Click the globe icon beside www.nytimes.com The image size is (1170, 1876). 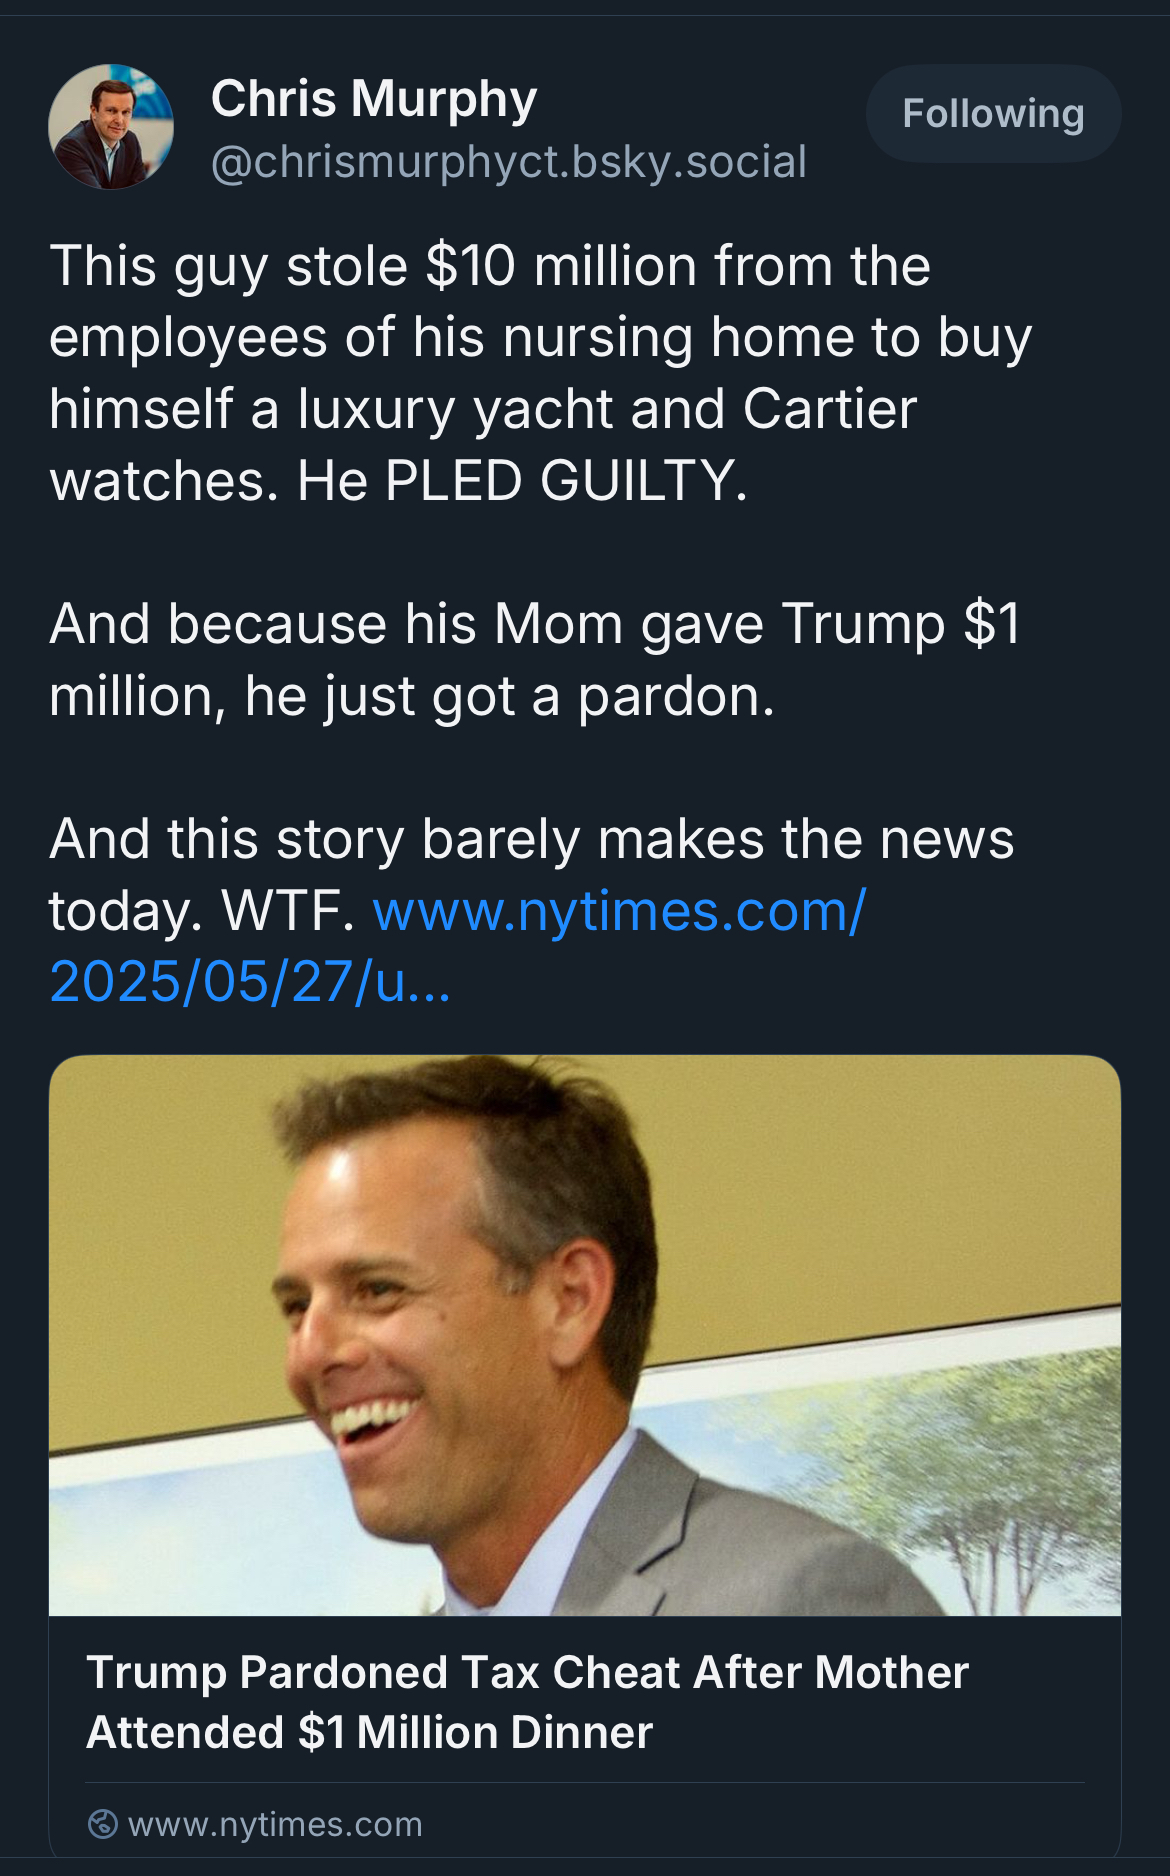click(x=103, y=1824)
